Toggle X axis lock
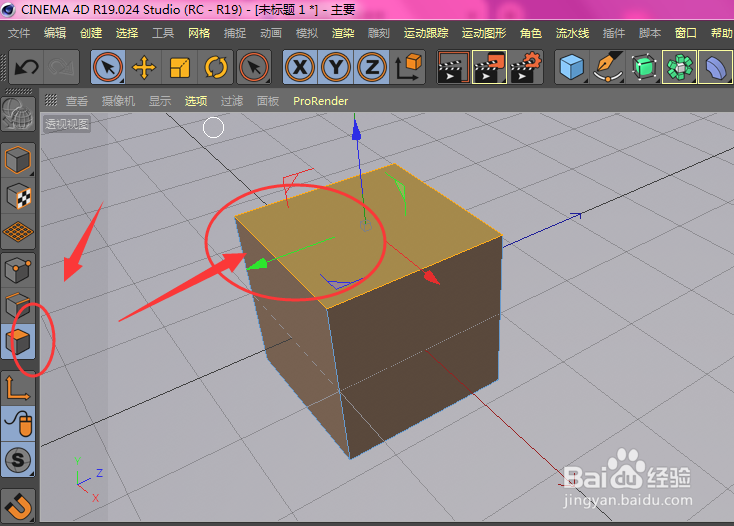The image size is (734, 526). click(x=300, y=68)
